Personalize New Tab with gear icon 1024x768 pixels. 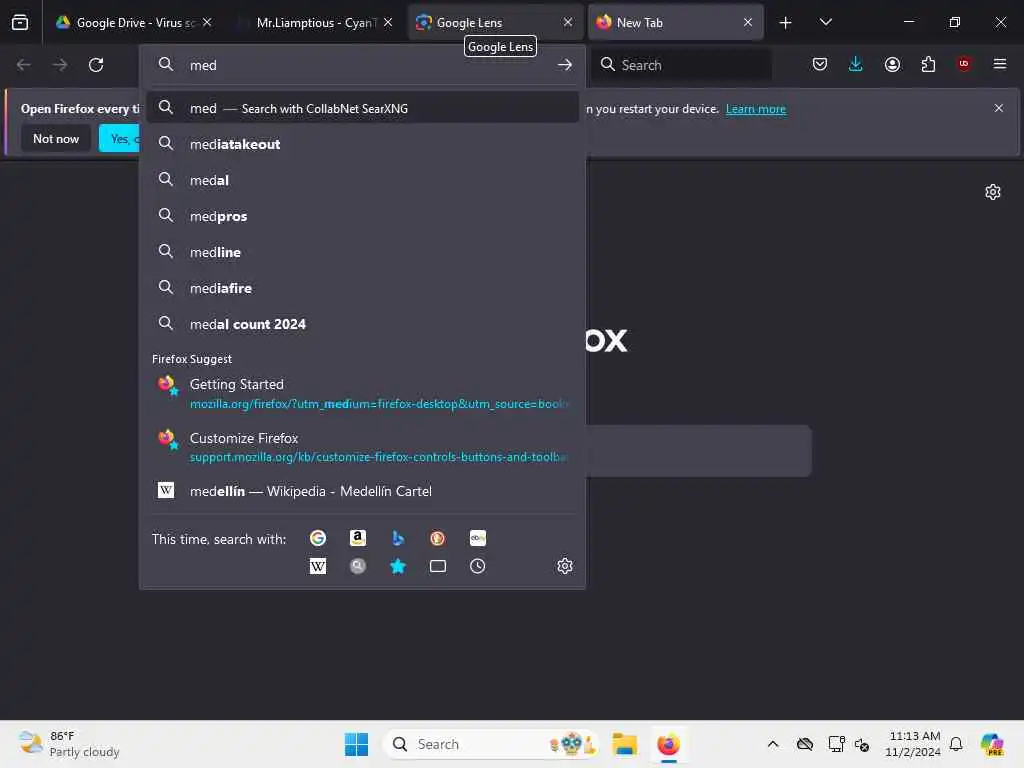tap(993, 192)
